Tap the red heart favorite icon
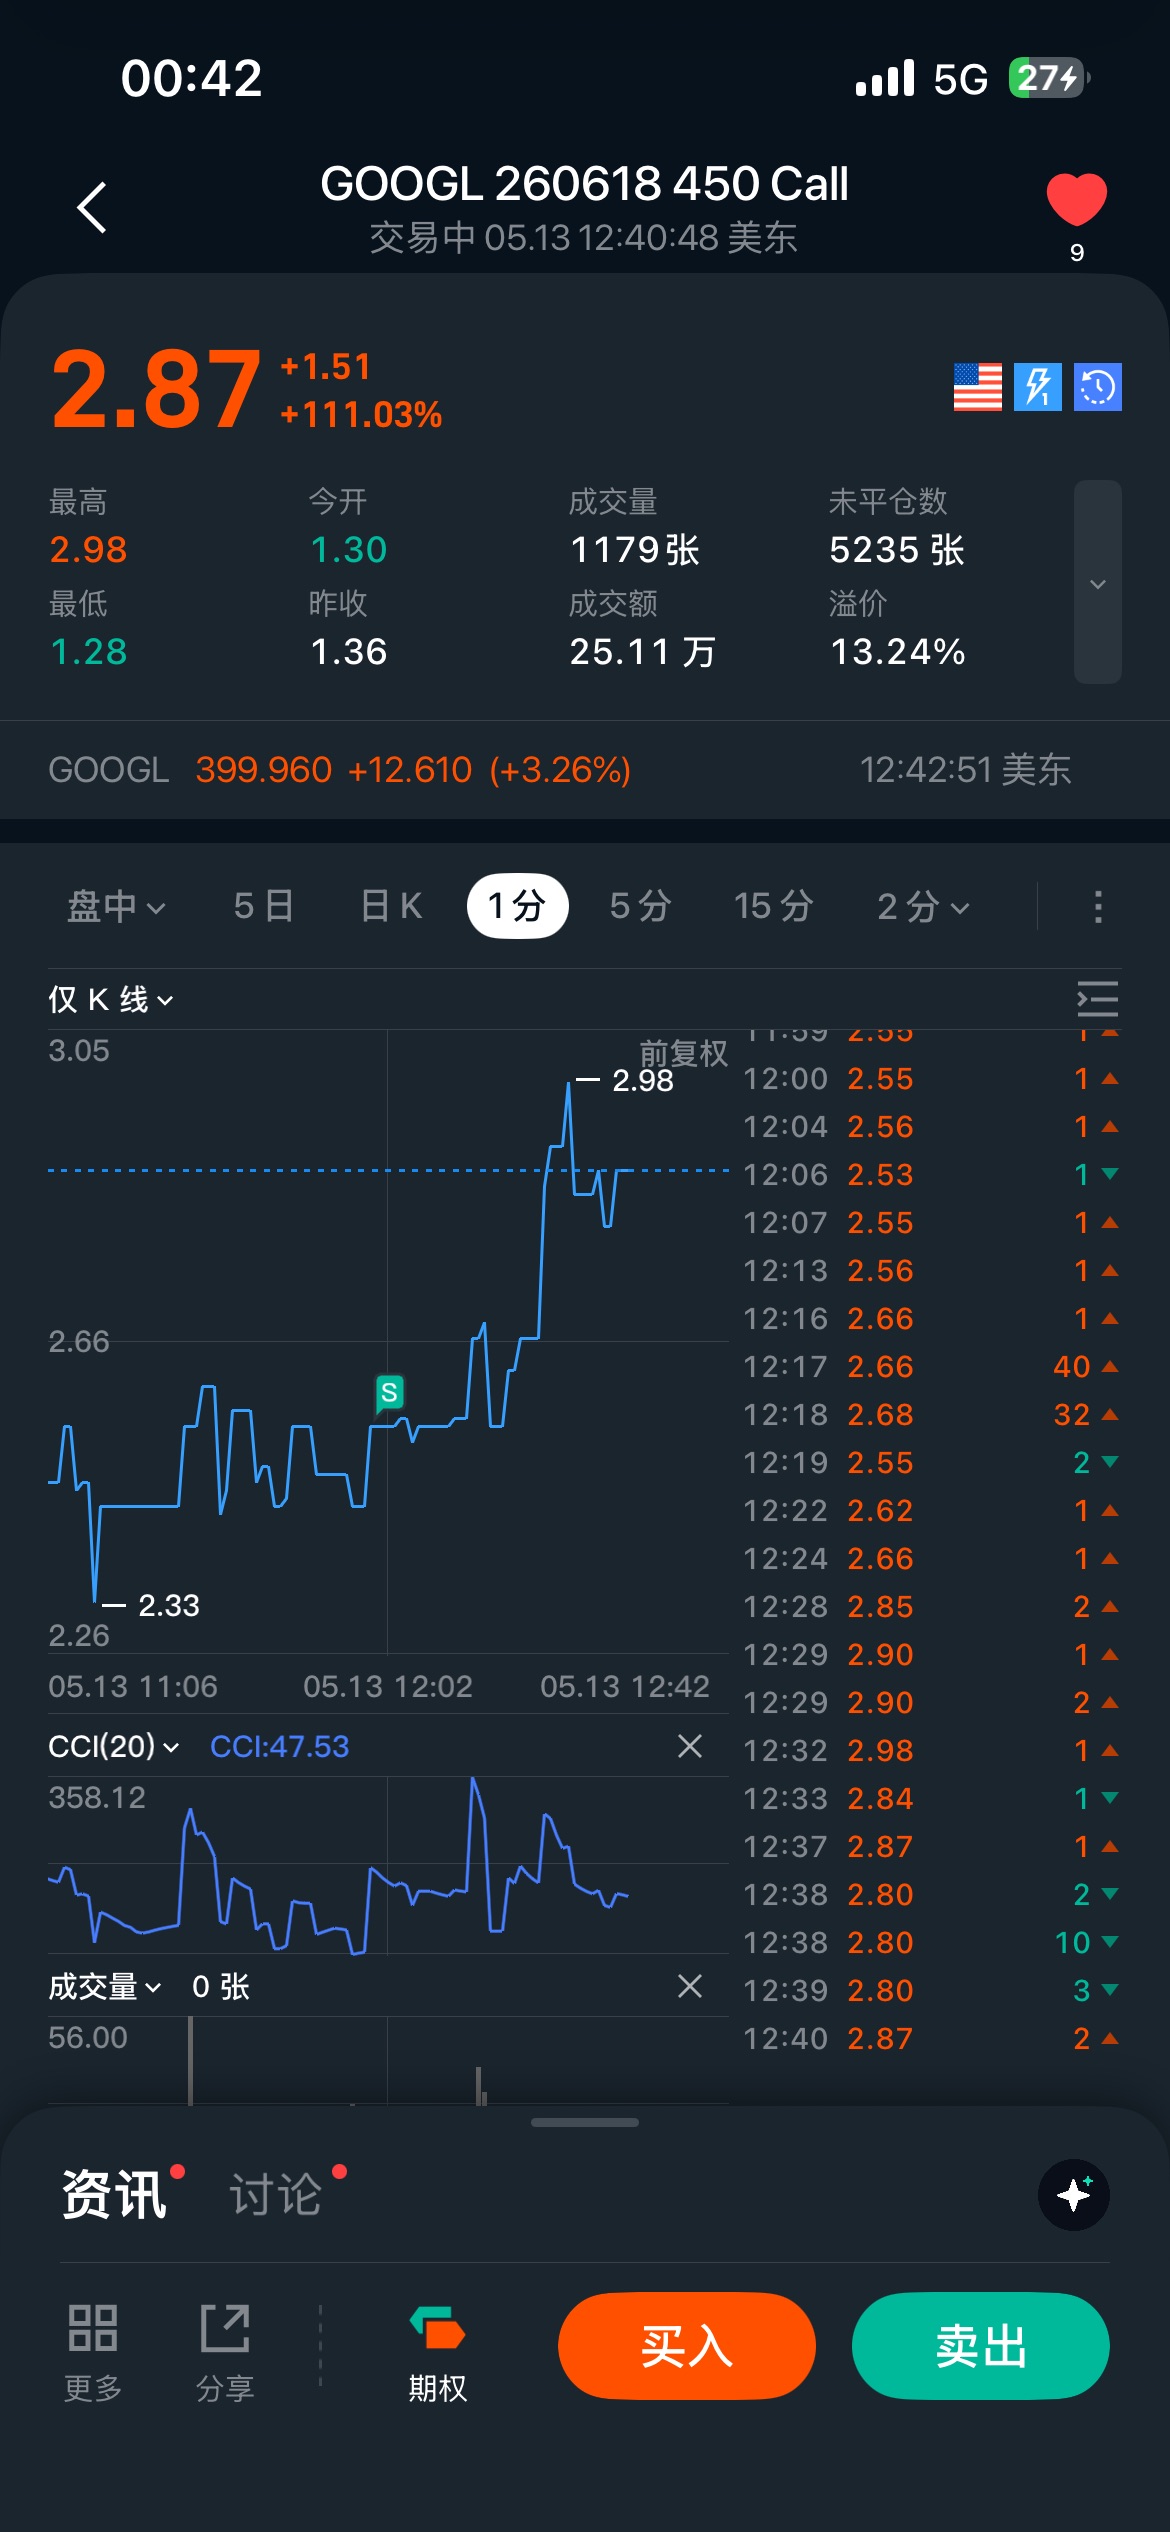The width and height of the screenshot is (1170, 2532). tap(1077, 199)
